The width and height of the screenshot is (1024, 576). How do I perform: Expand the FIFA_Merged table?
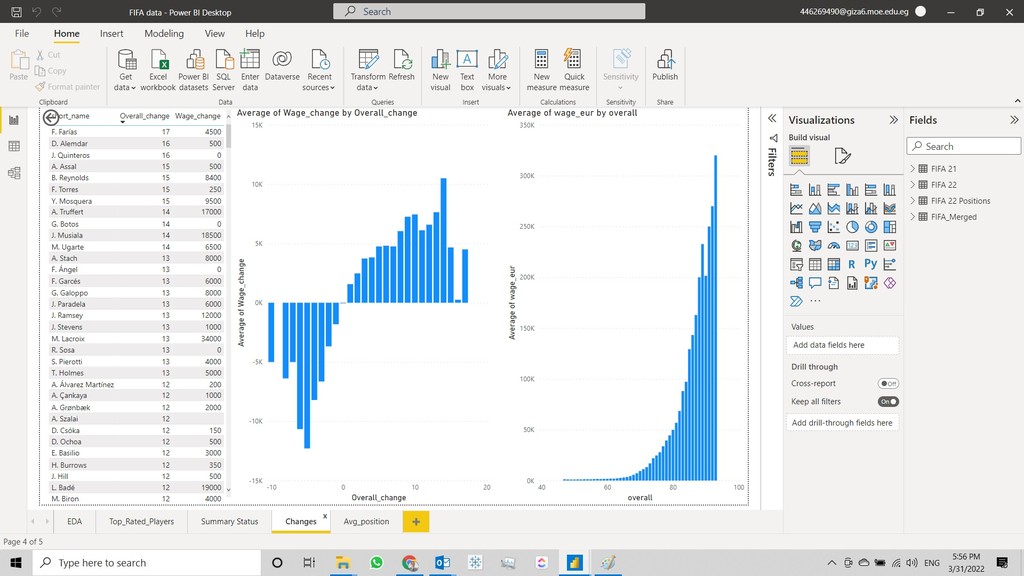click(912, 217)
